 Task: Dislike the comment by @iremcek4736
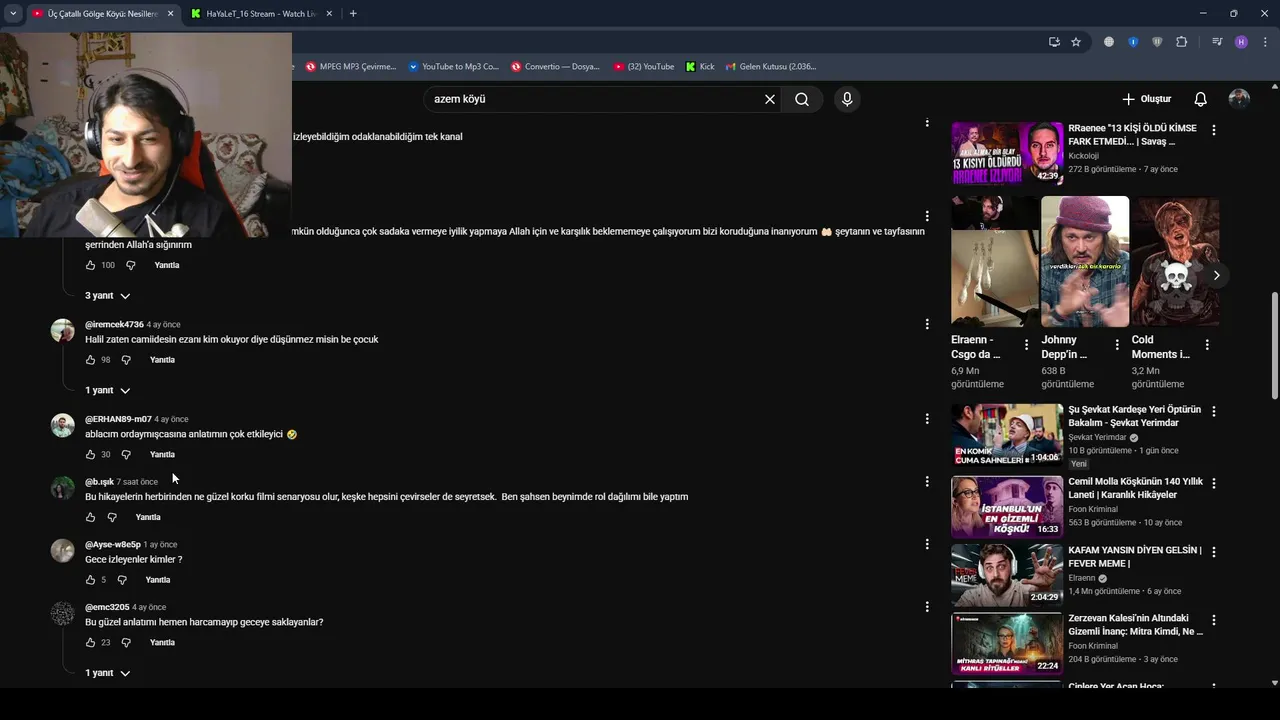click(126, 360)
